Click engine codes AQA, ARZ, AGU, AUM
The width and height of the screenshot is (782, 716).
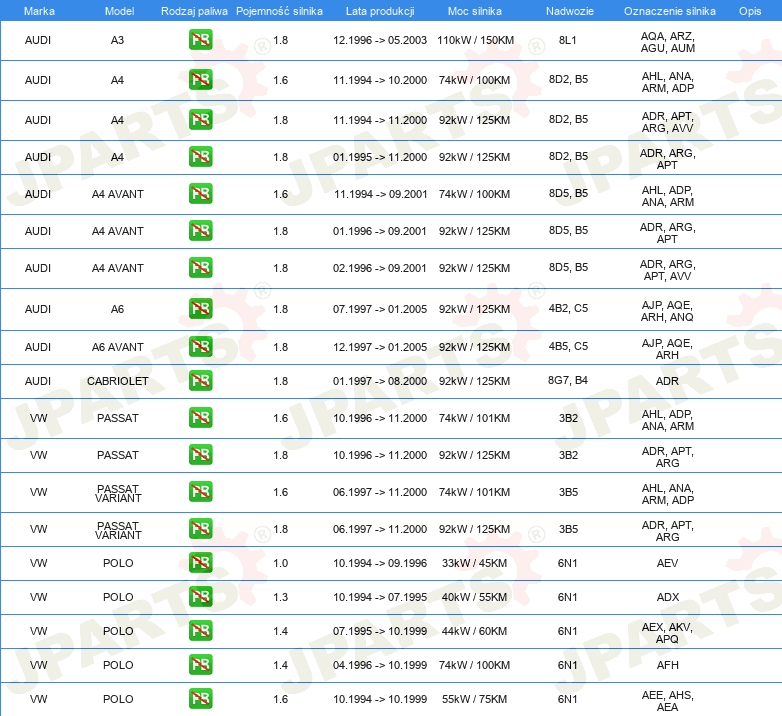[x=668, y=42]
